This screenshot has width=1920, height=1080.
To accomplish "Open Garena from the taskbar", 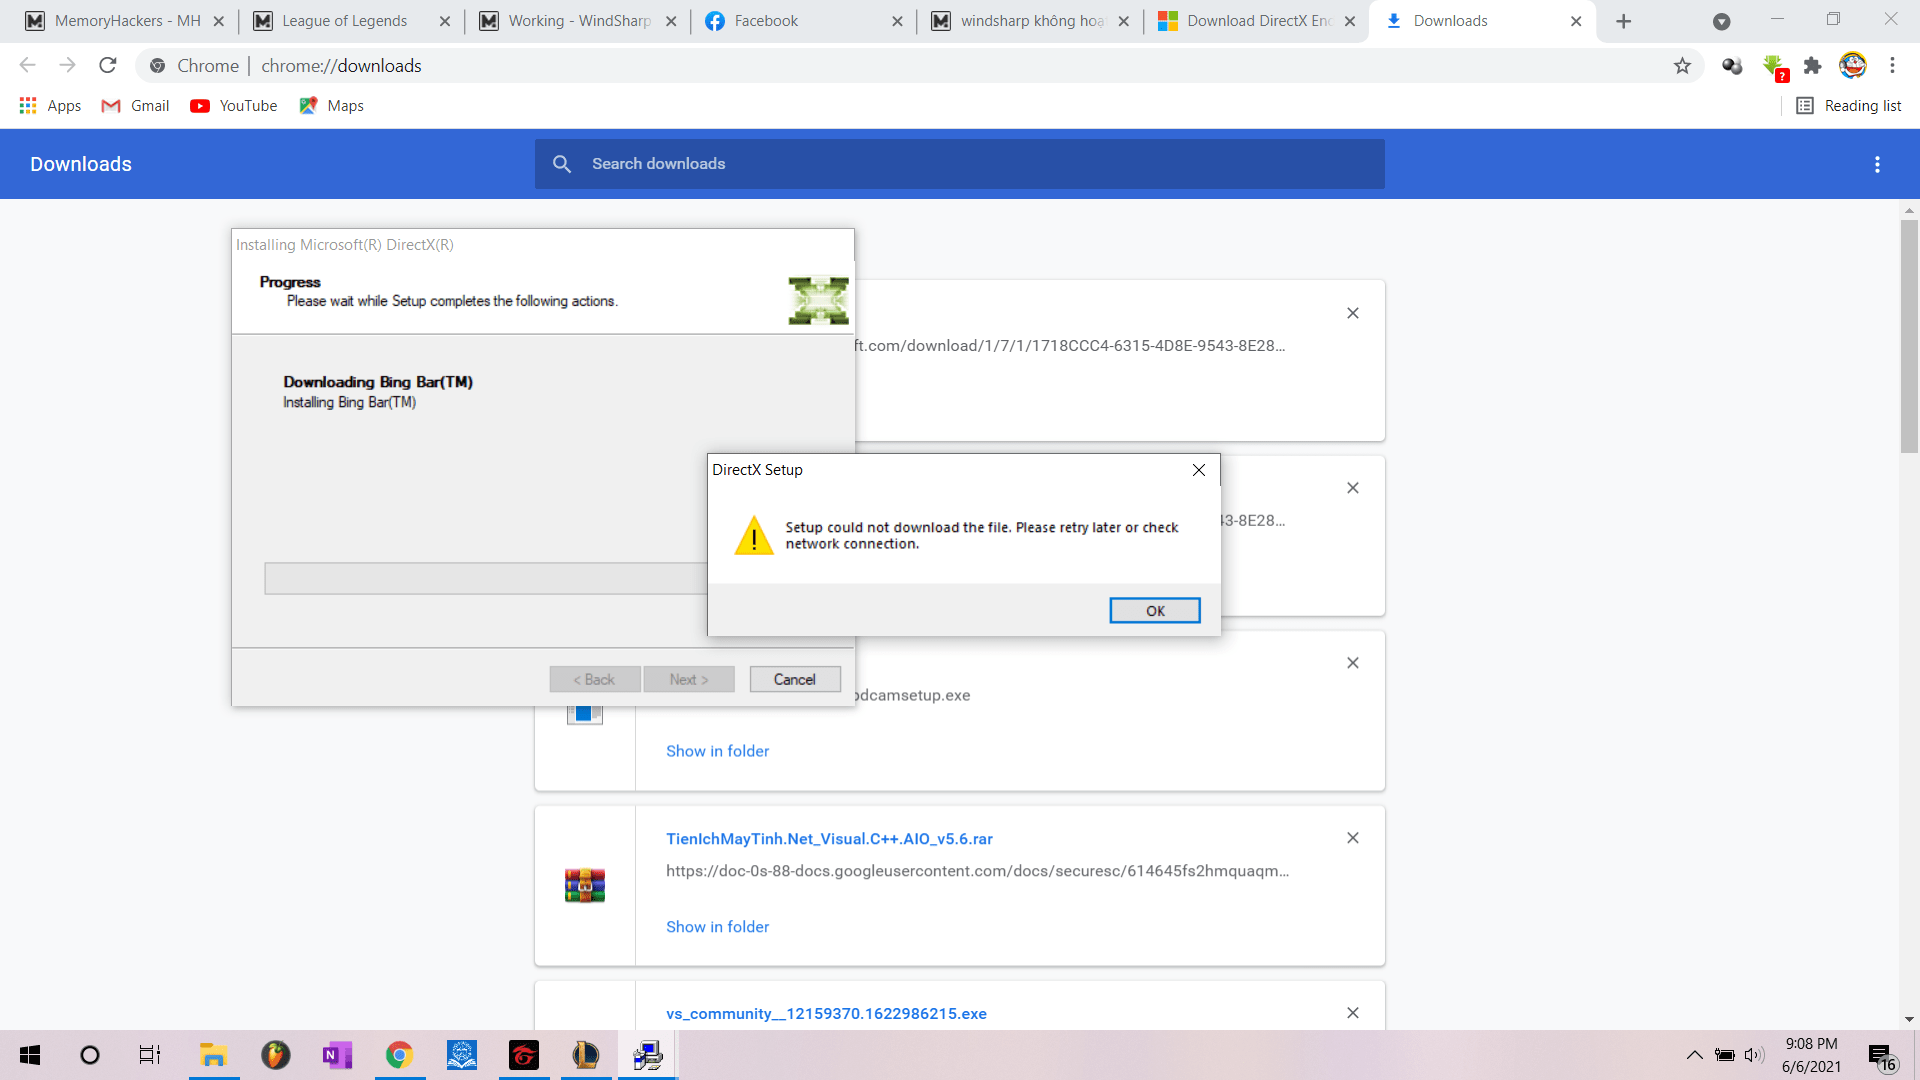I will pyautogui.click(x=523, y=1055).
